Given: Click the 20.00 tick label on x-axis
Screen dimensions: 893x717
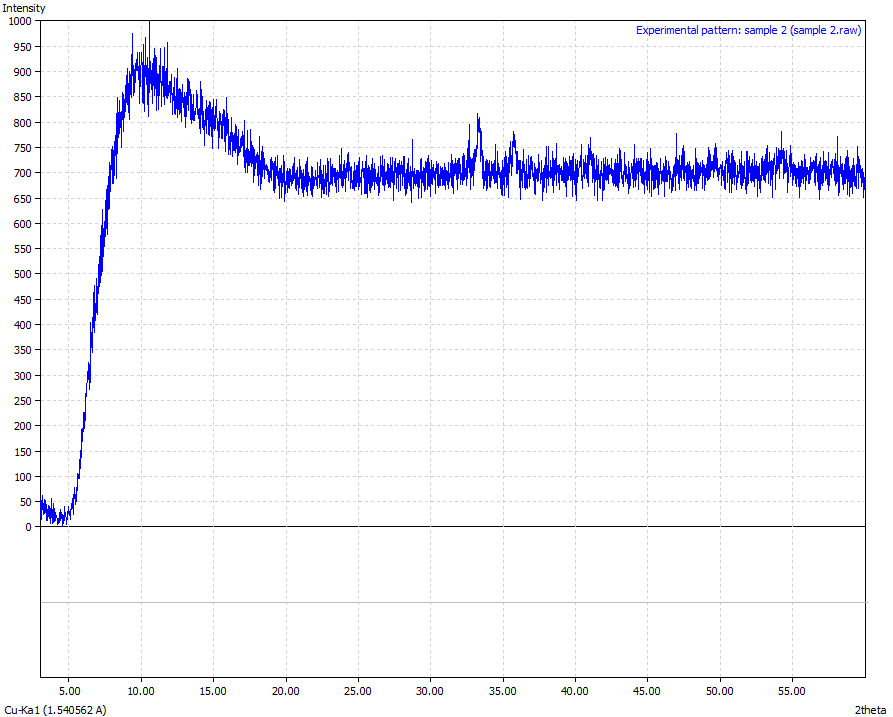Looking at the screenshot, I should point(285,691).
